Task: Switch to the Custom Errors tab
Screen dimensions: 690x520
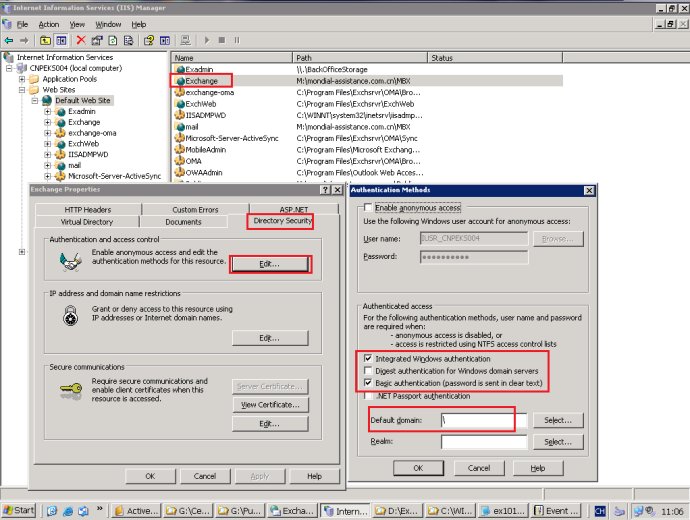Action: (195, 209)
